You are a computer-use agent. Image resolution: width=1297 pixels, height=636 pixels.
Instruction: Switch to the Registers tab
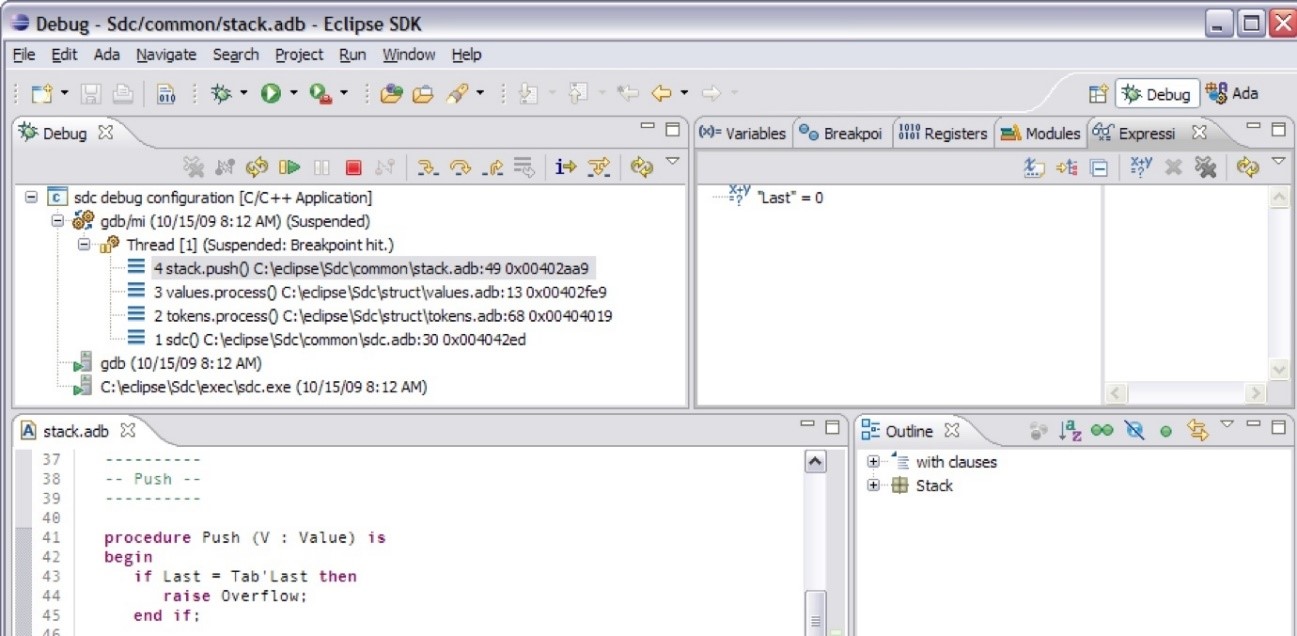[943, 133]
